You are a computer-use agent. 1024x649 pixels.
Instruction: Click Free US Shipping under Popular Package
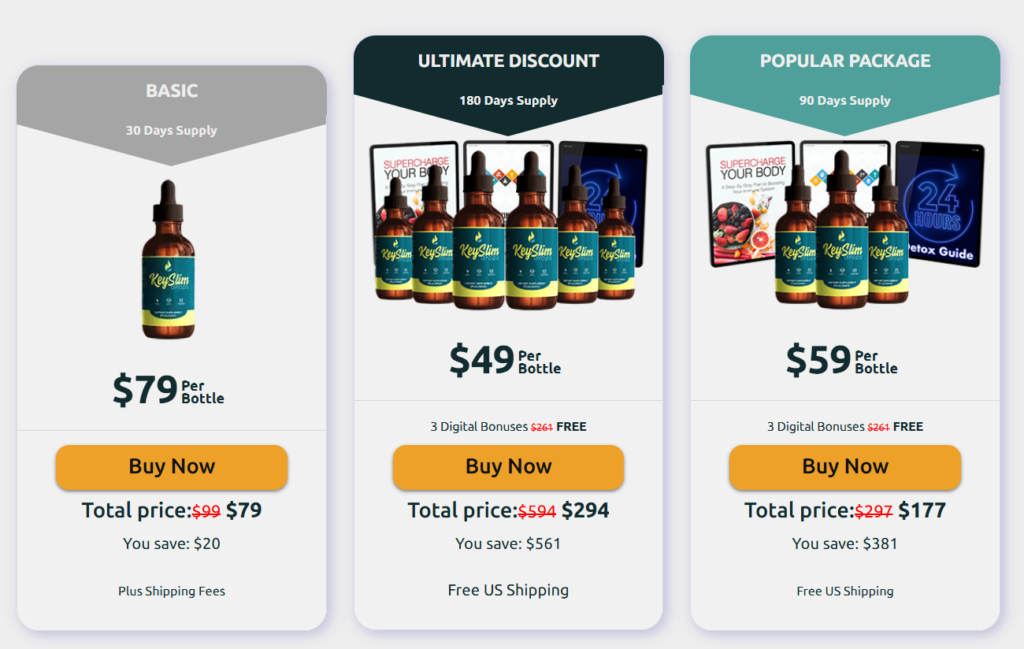coord(845,591)
